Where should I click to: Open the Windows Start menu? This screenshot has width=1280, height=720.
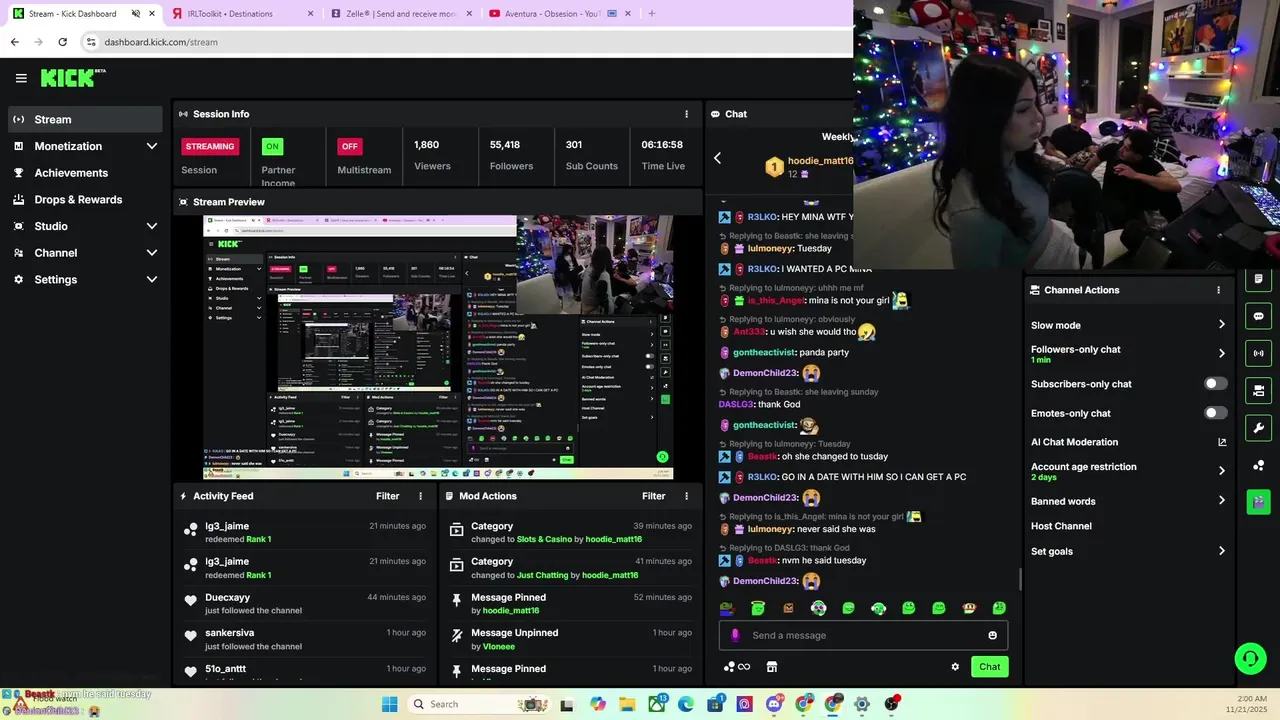[389, 704]
